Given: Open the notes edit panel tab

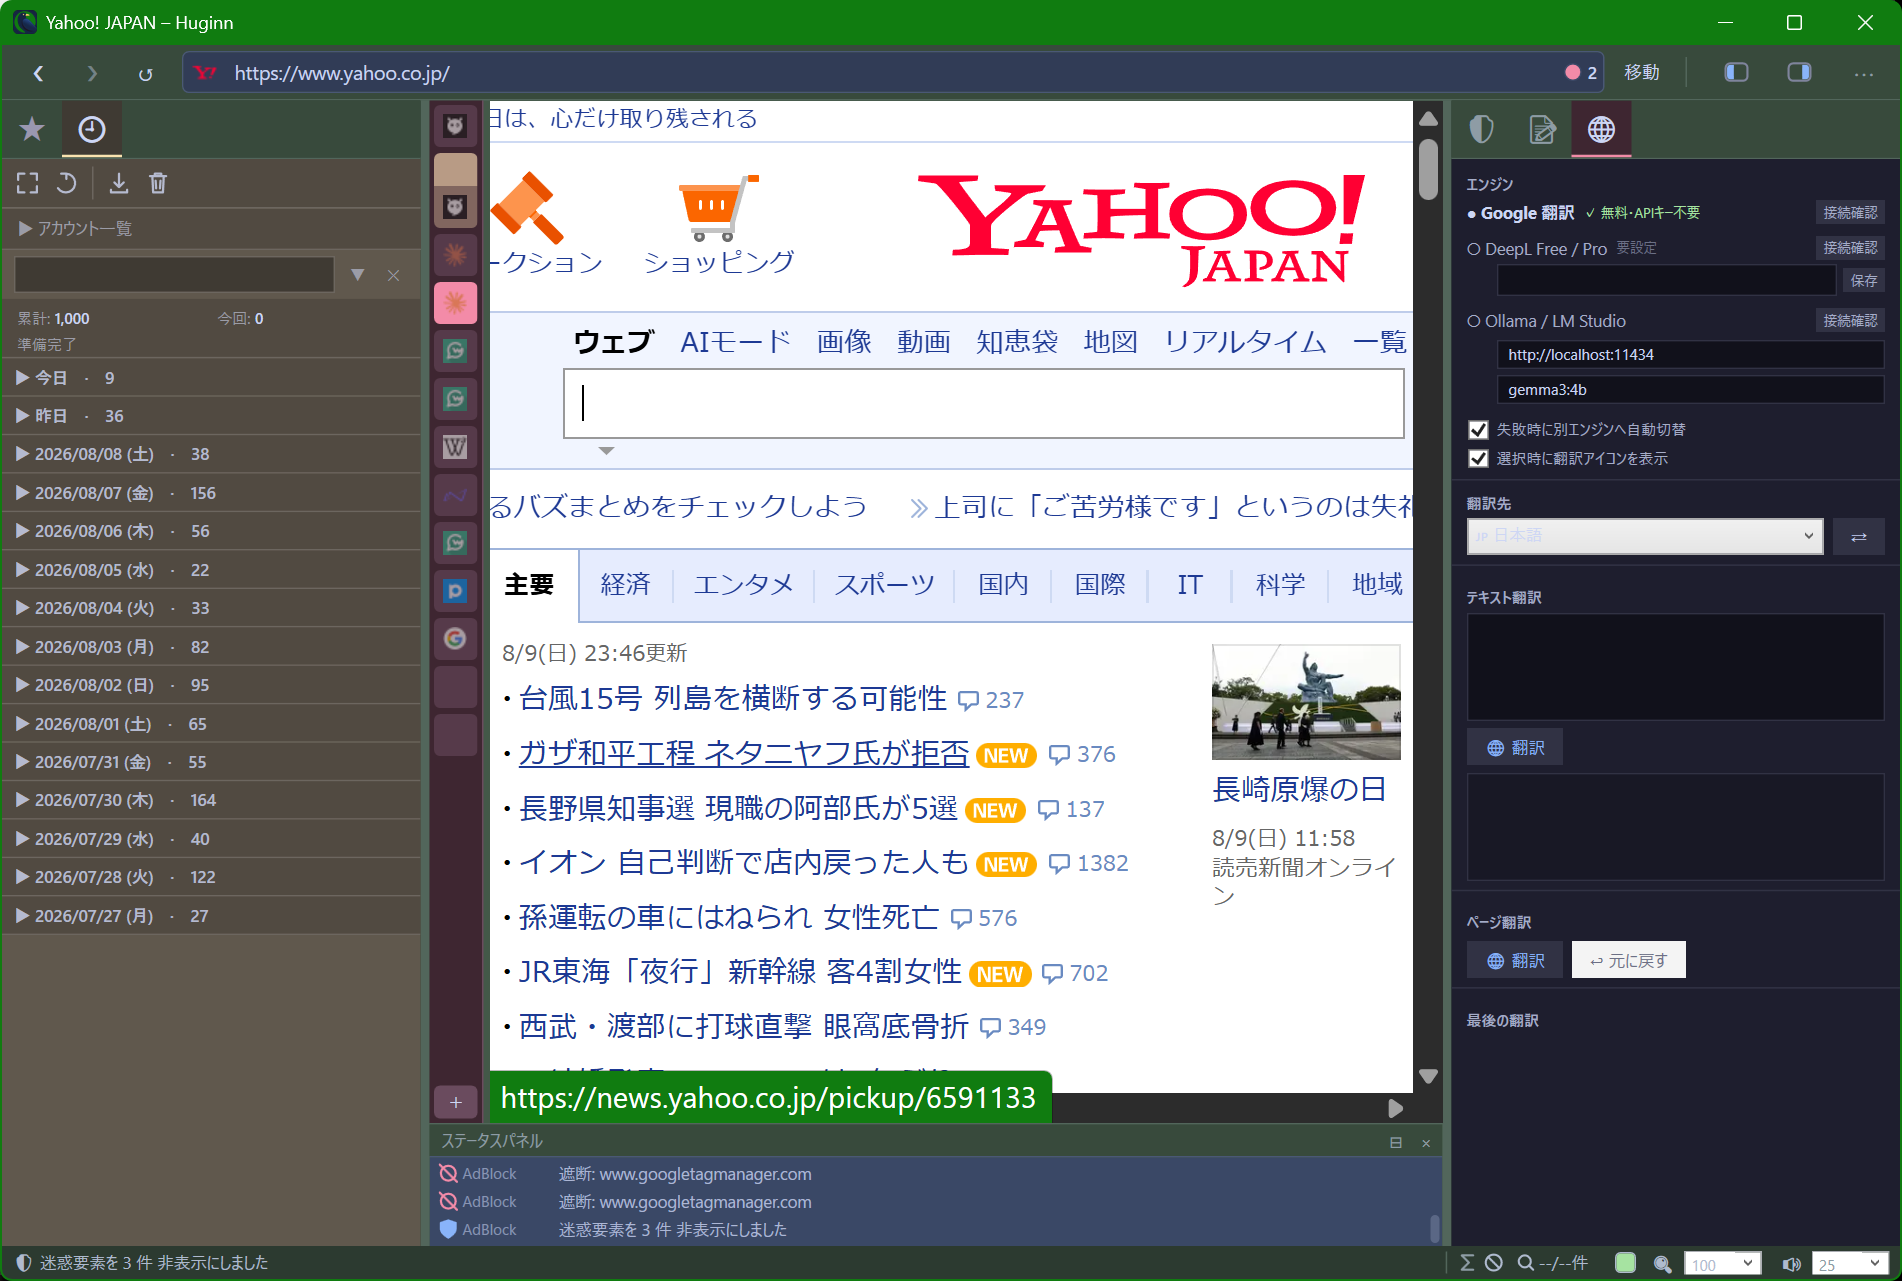Looking at the screenshot, I should [x=1542, y=129].
